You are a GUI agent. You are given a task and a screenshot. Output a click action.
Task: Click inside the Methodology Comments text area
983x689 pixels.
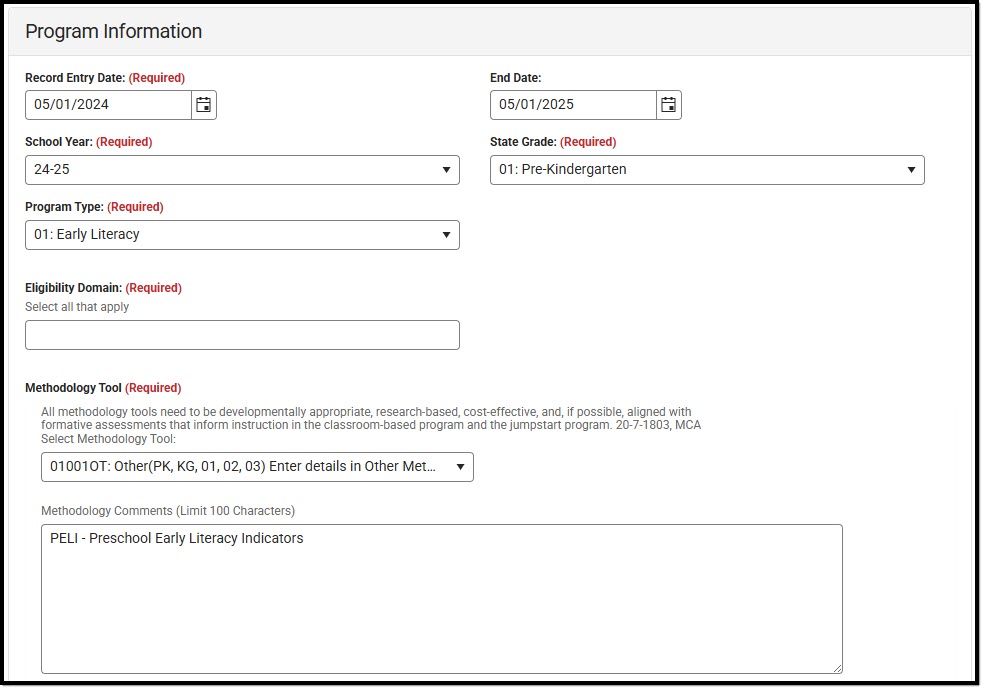(442, 599)
